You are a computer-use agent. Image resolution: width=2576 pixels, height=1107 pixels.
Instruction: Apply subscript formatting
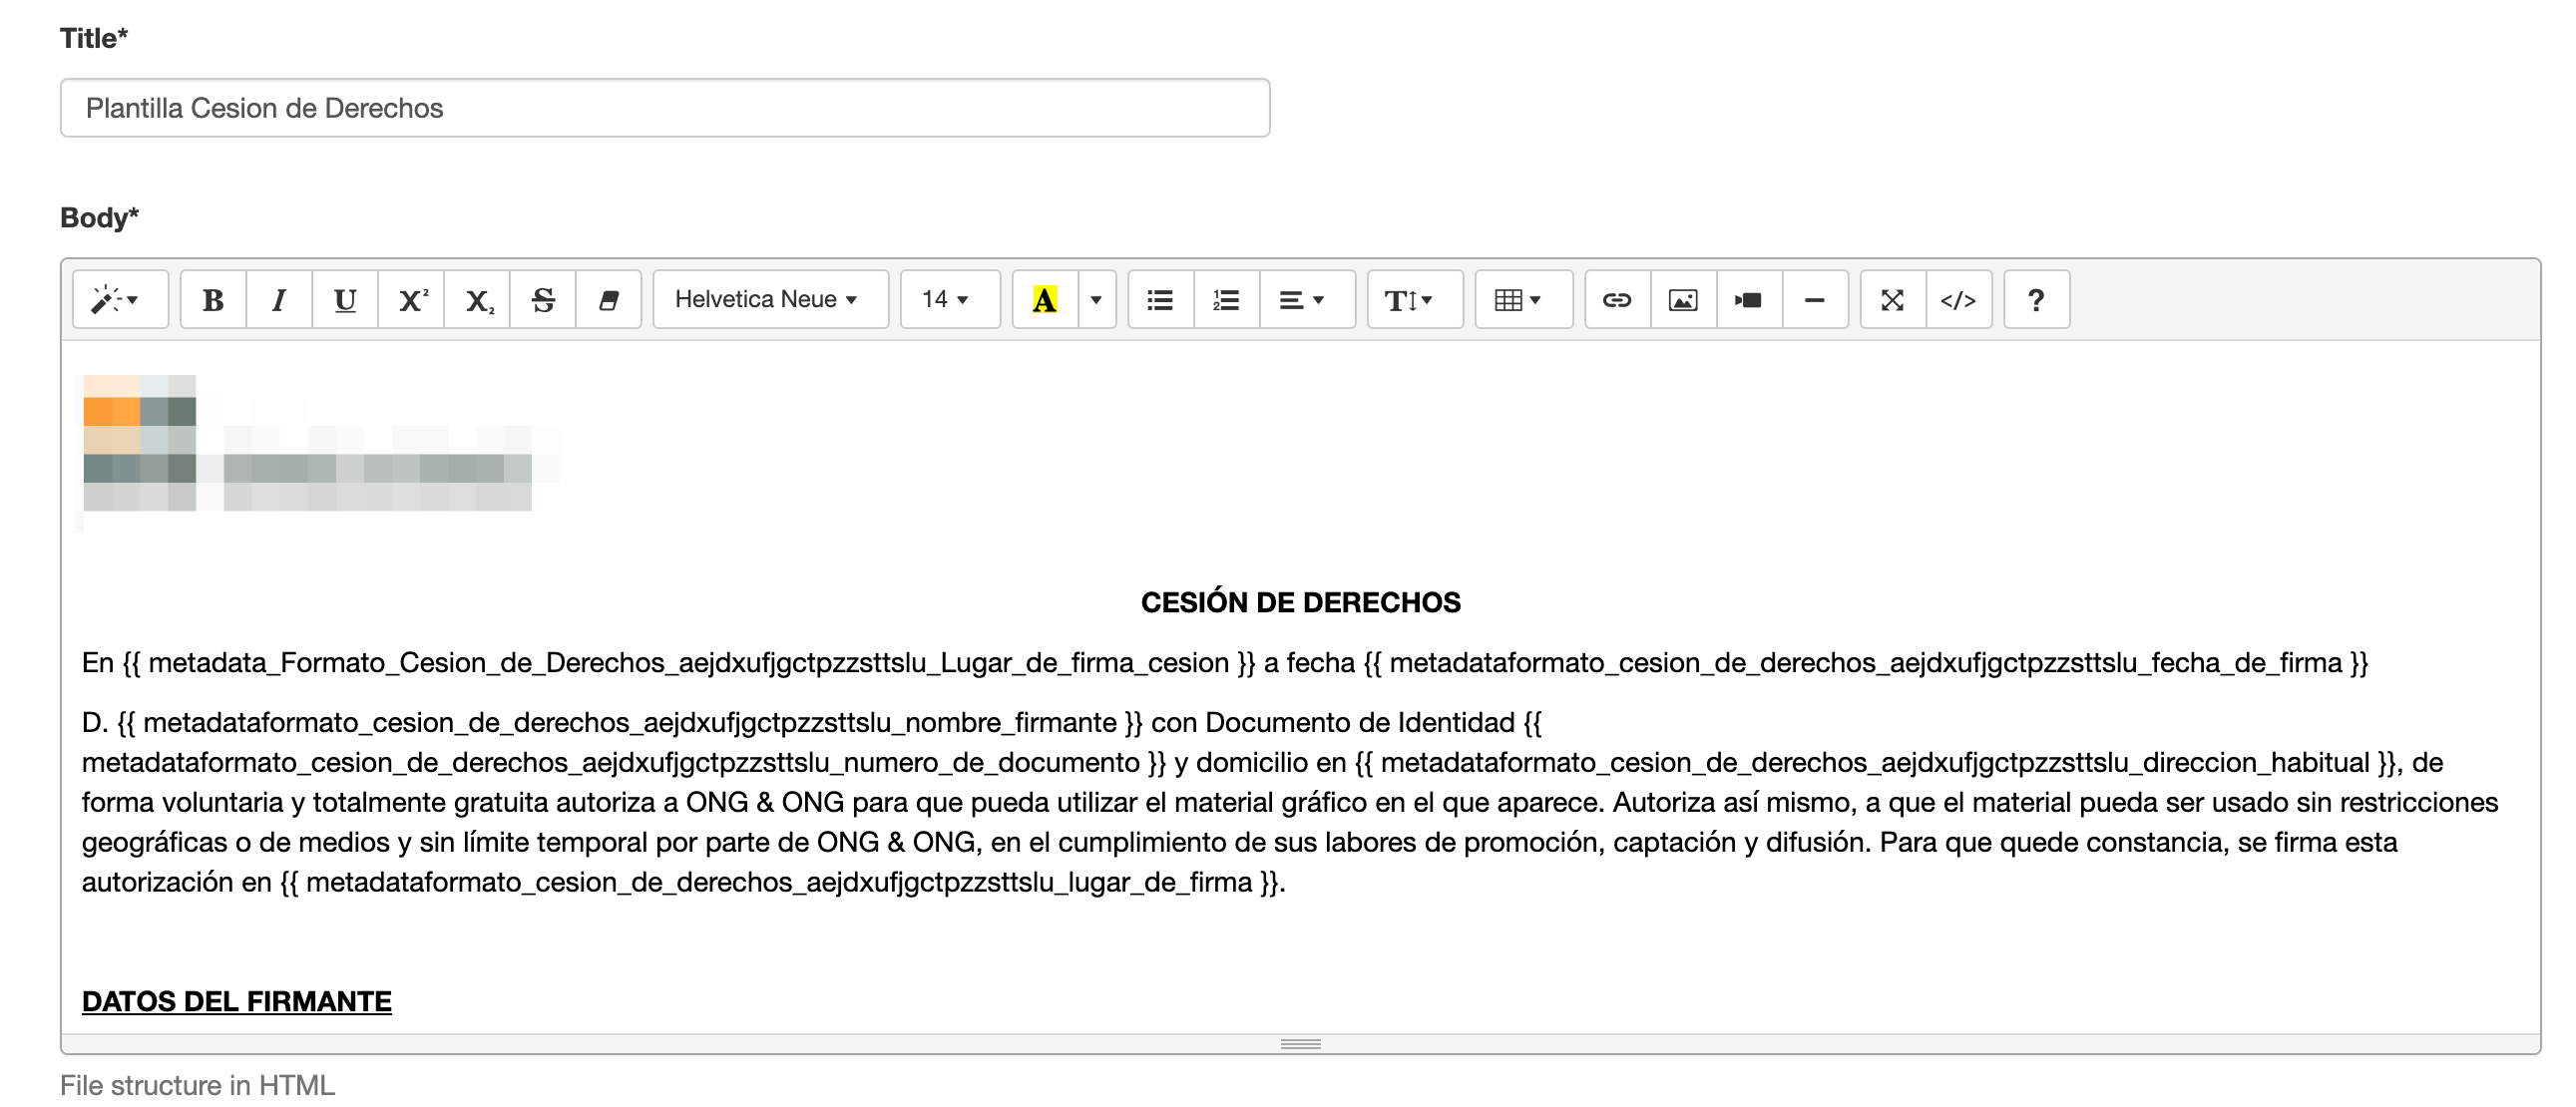click(x=478, y=299)
